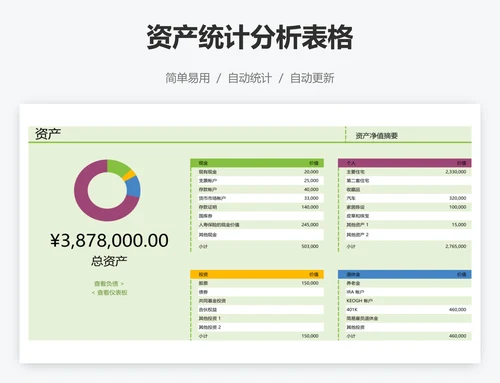This screenshot has height=383, width=500.
Task: Select the KEOGH 帐户 row label
Action: pyautogui.click(x=359, y=301)
